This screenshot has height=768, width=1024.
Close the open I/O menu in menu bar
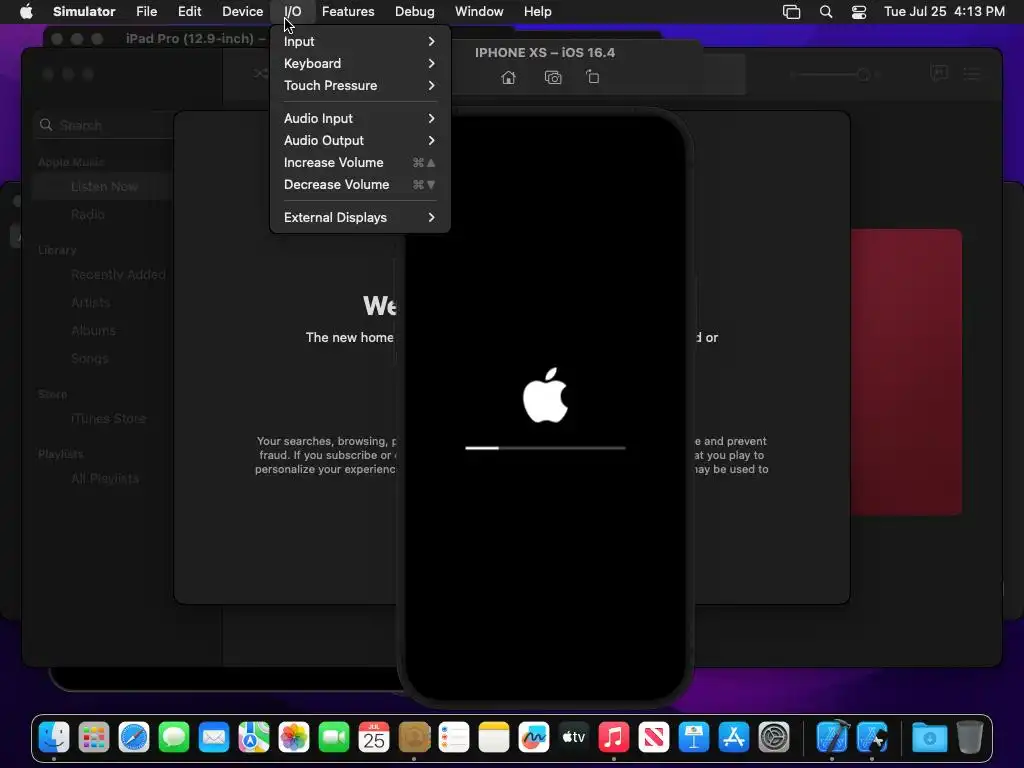[293, 11]
